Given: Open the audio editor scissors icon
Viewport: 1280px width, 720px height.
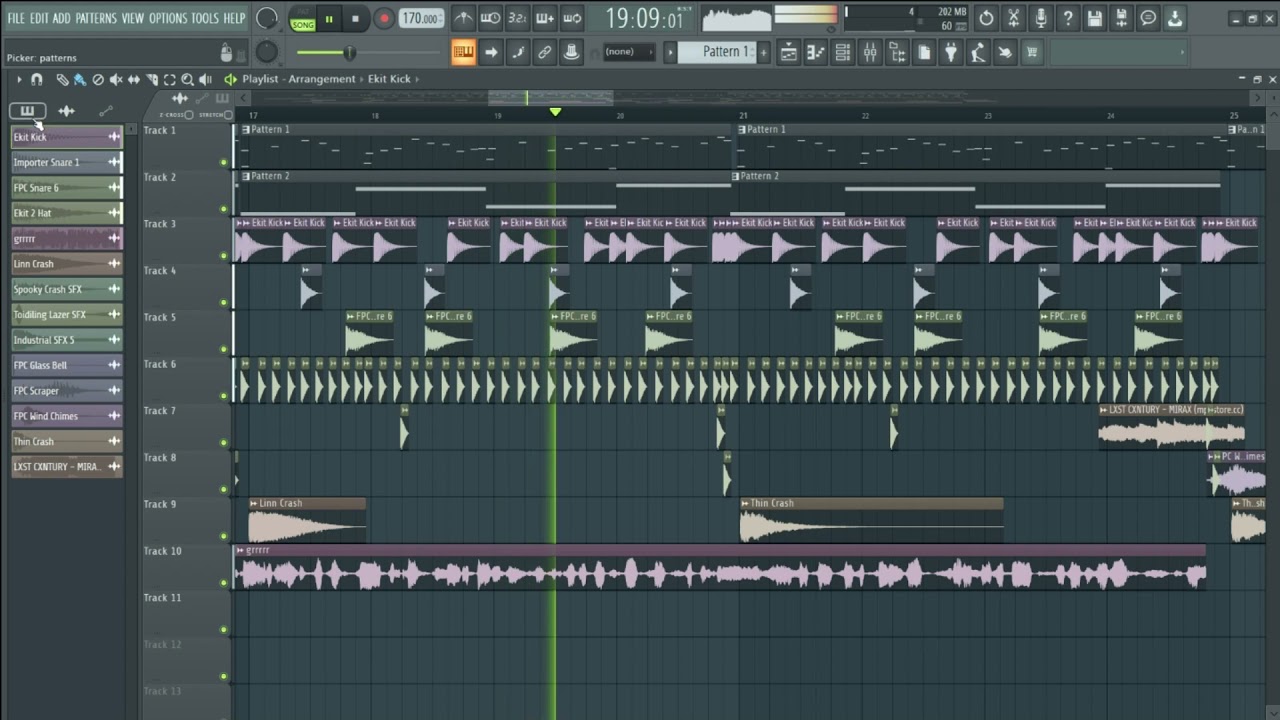Looking at the screenshot, I should click(1014, 18).
